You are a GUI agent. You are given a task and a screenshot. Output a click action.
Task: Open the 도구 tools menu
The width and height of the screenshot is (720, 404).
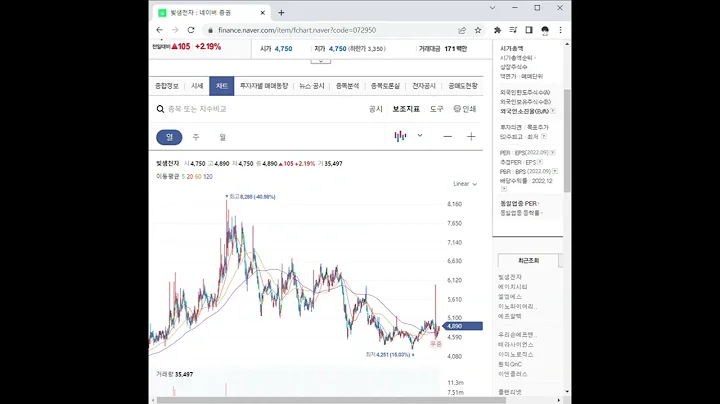point(436,109)
